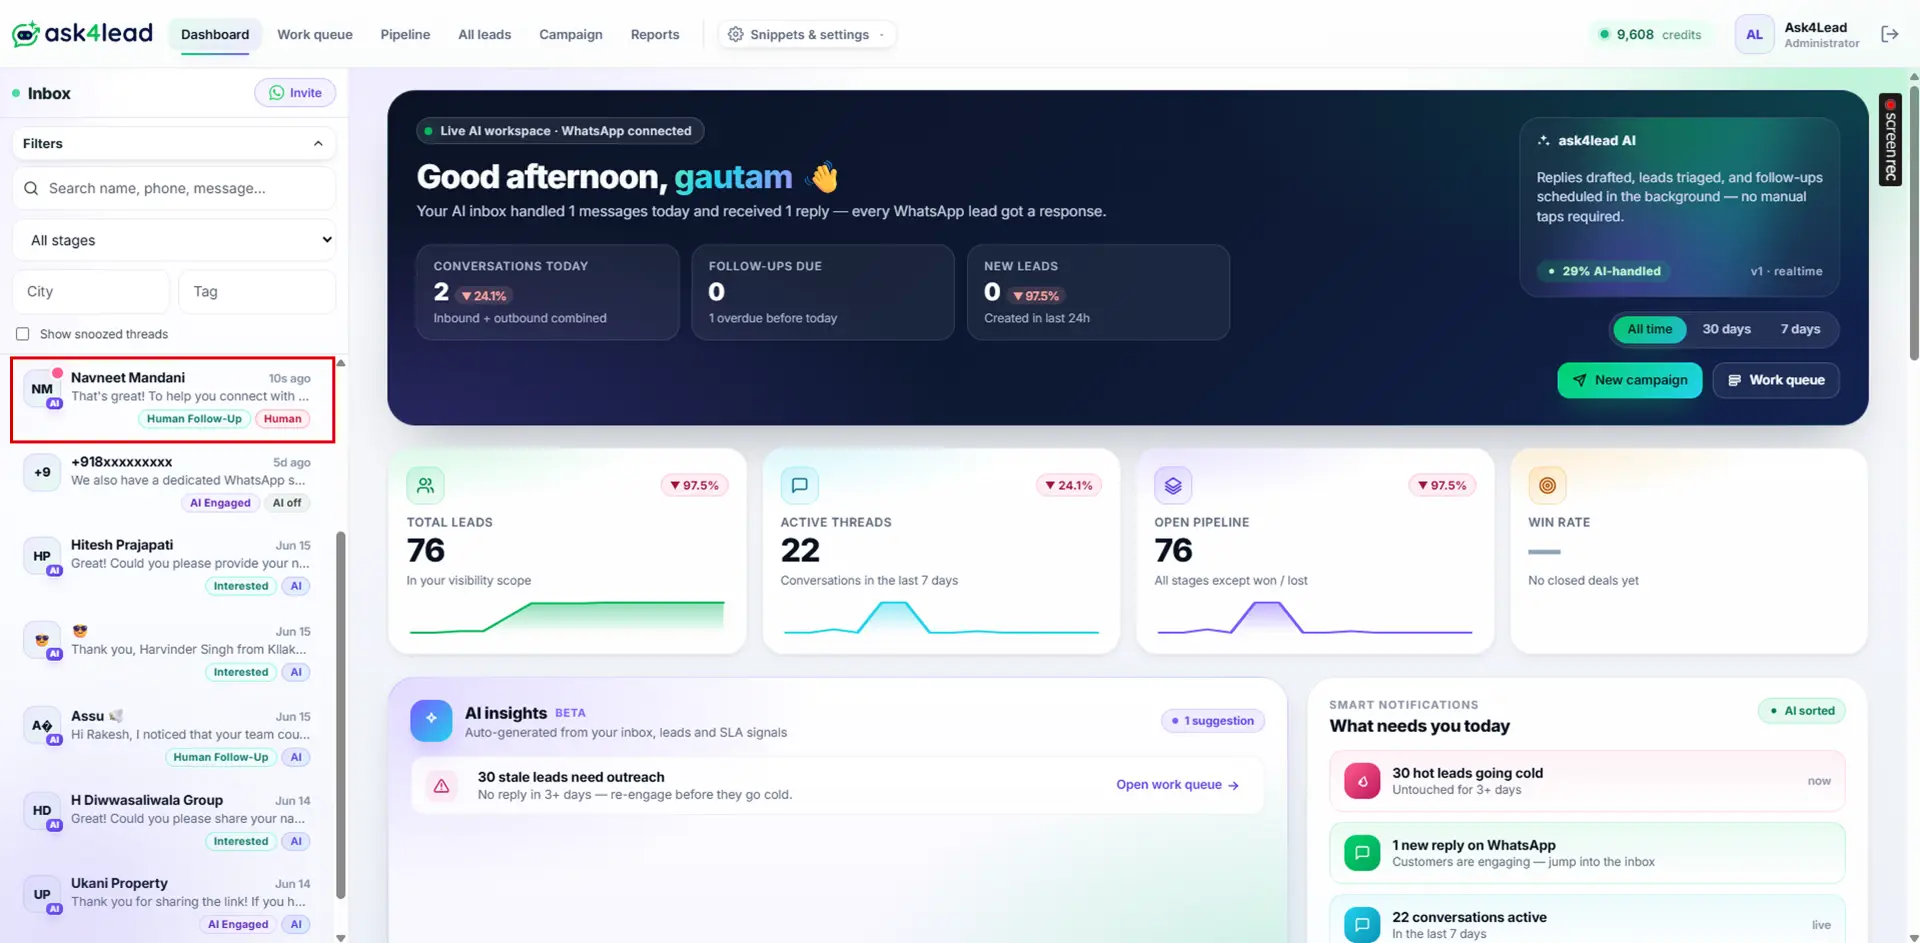
Task: Click the Total Leads people icon
Action: [x=425, y=485]
